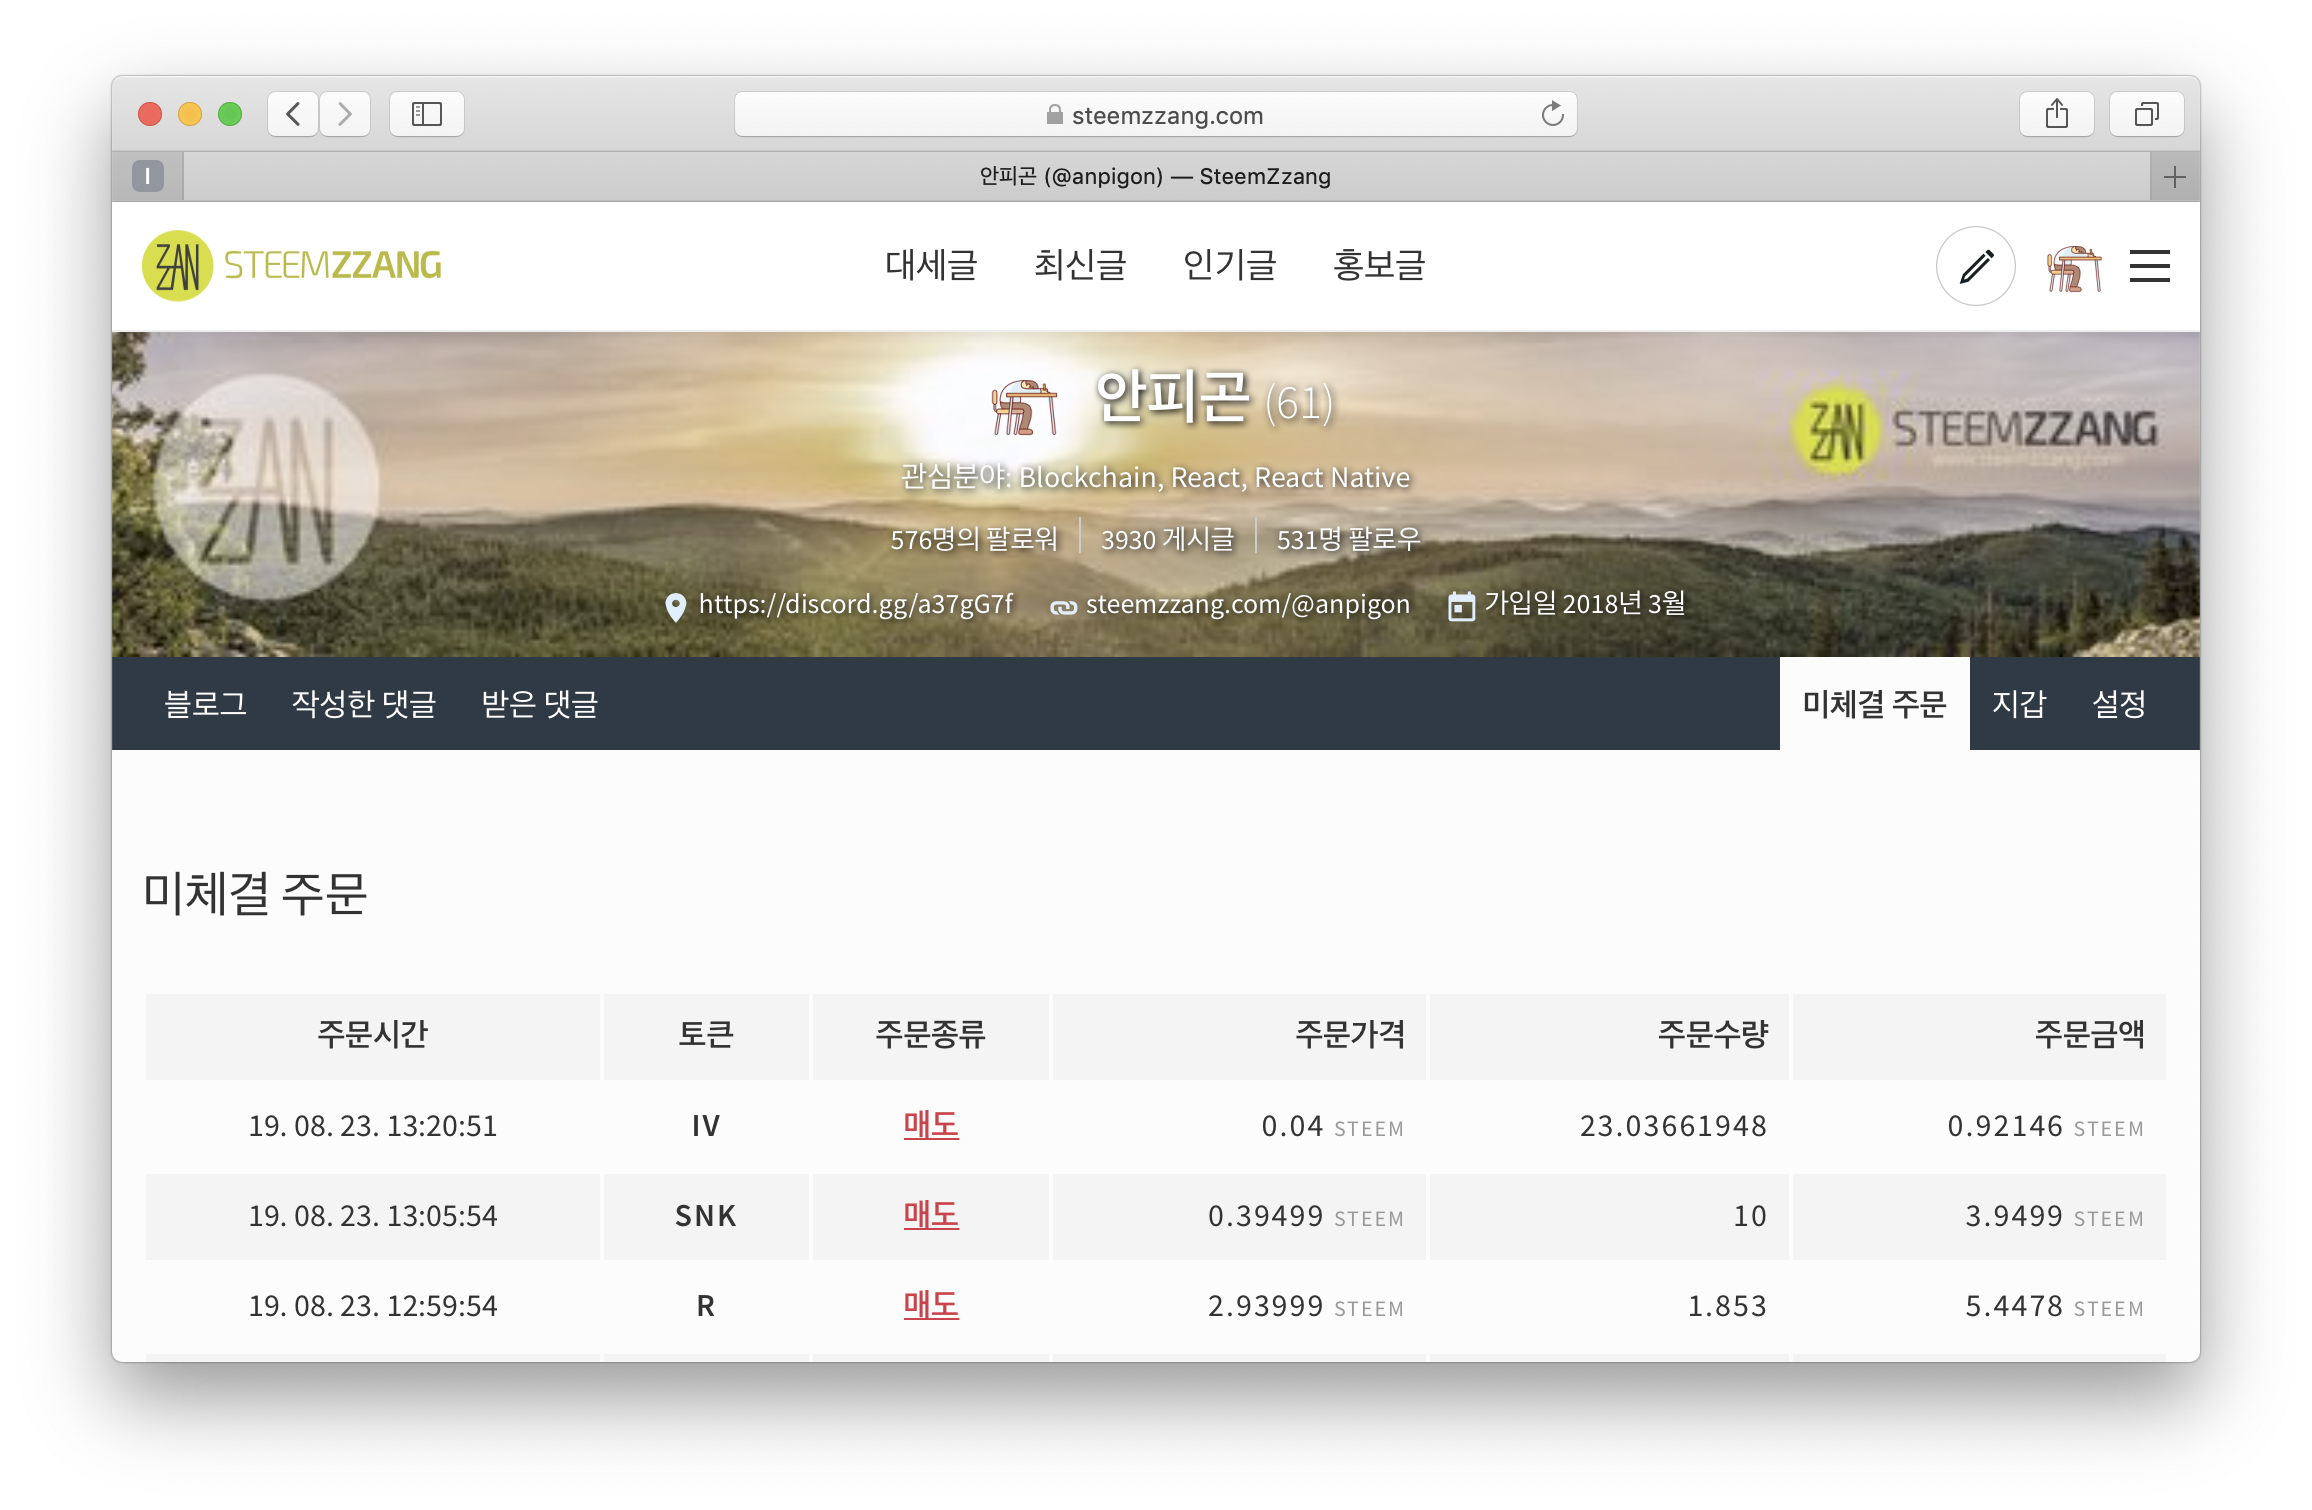
Task: Open the hamburger menu icon
Action: coord(2149,266)
